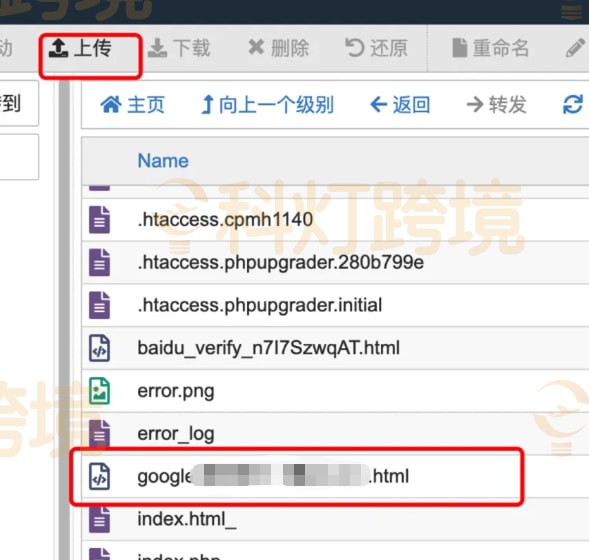The image size is (589, 560).
Task: Click the code icon of baidu_verify html file
Action: [x=100, y=348]
